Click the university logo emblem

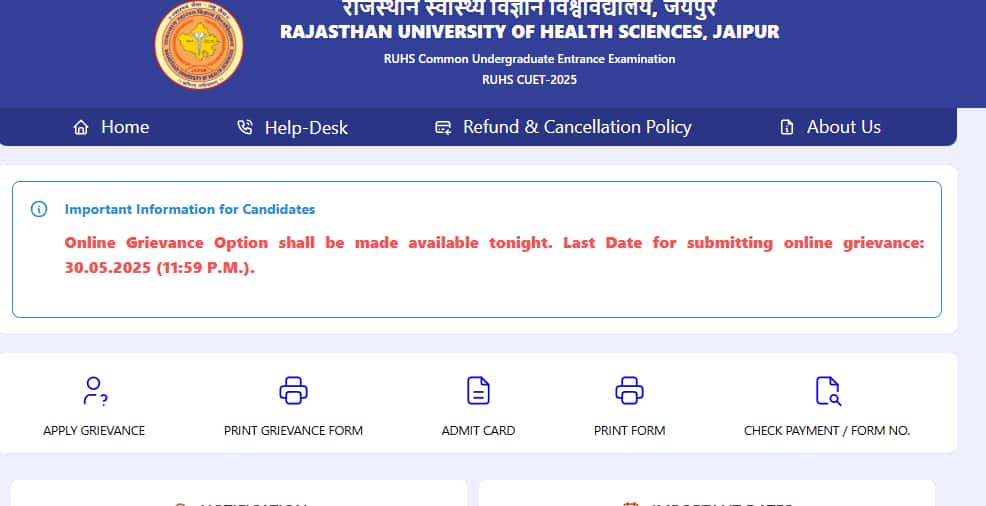point(198,46)
